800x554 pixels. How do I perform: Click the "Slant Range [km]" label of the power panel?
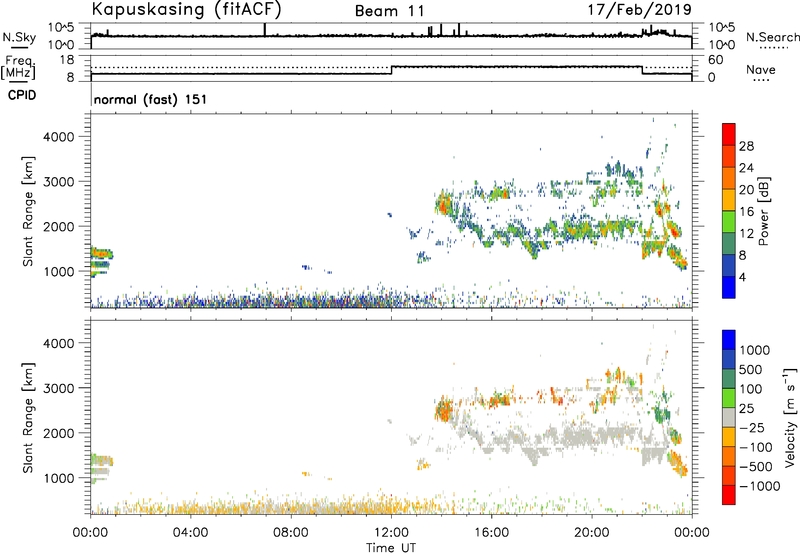(28, 211)
